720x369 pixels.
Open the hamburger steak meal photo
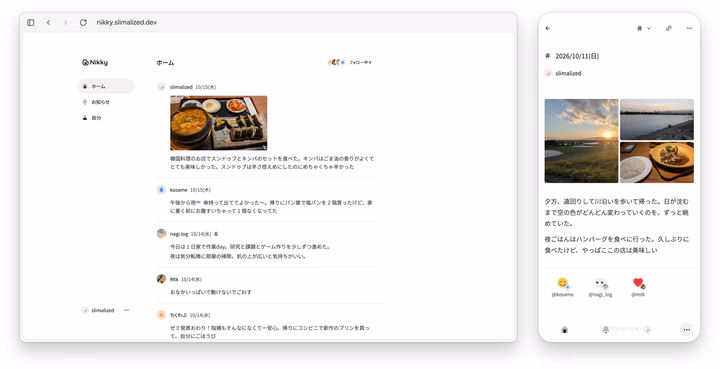click(657, 162)
